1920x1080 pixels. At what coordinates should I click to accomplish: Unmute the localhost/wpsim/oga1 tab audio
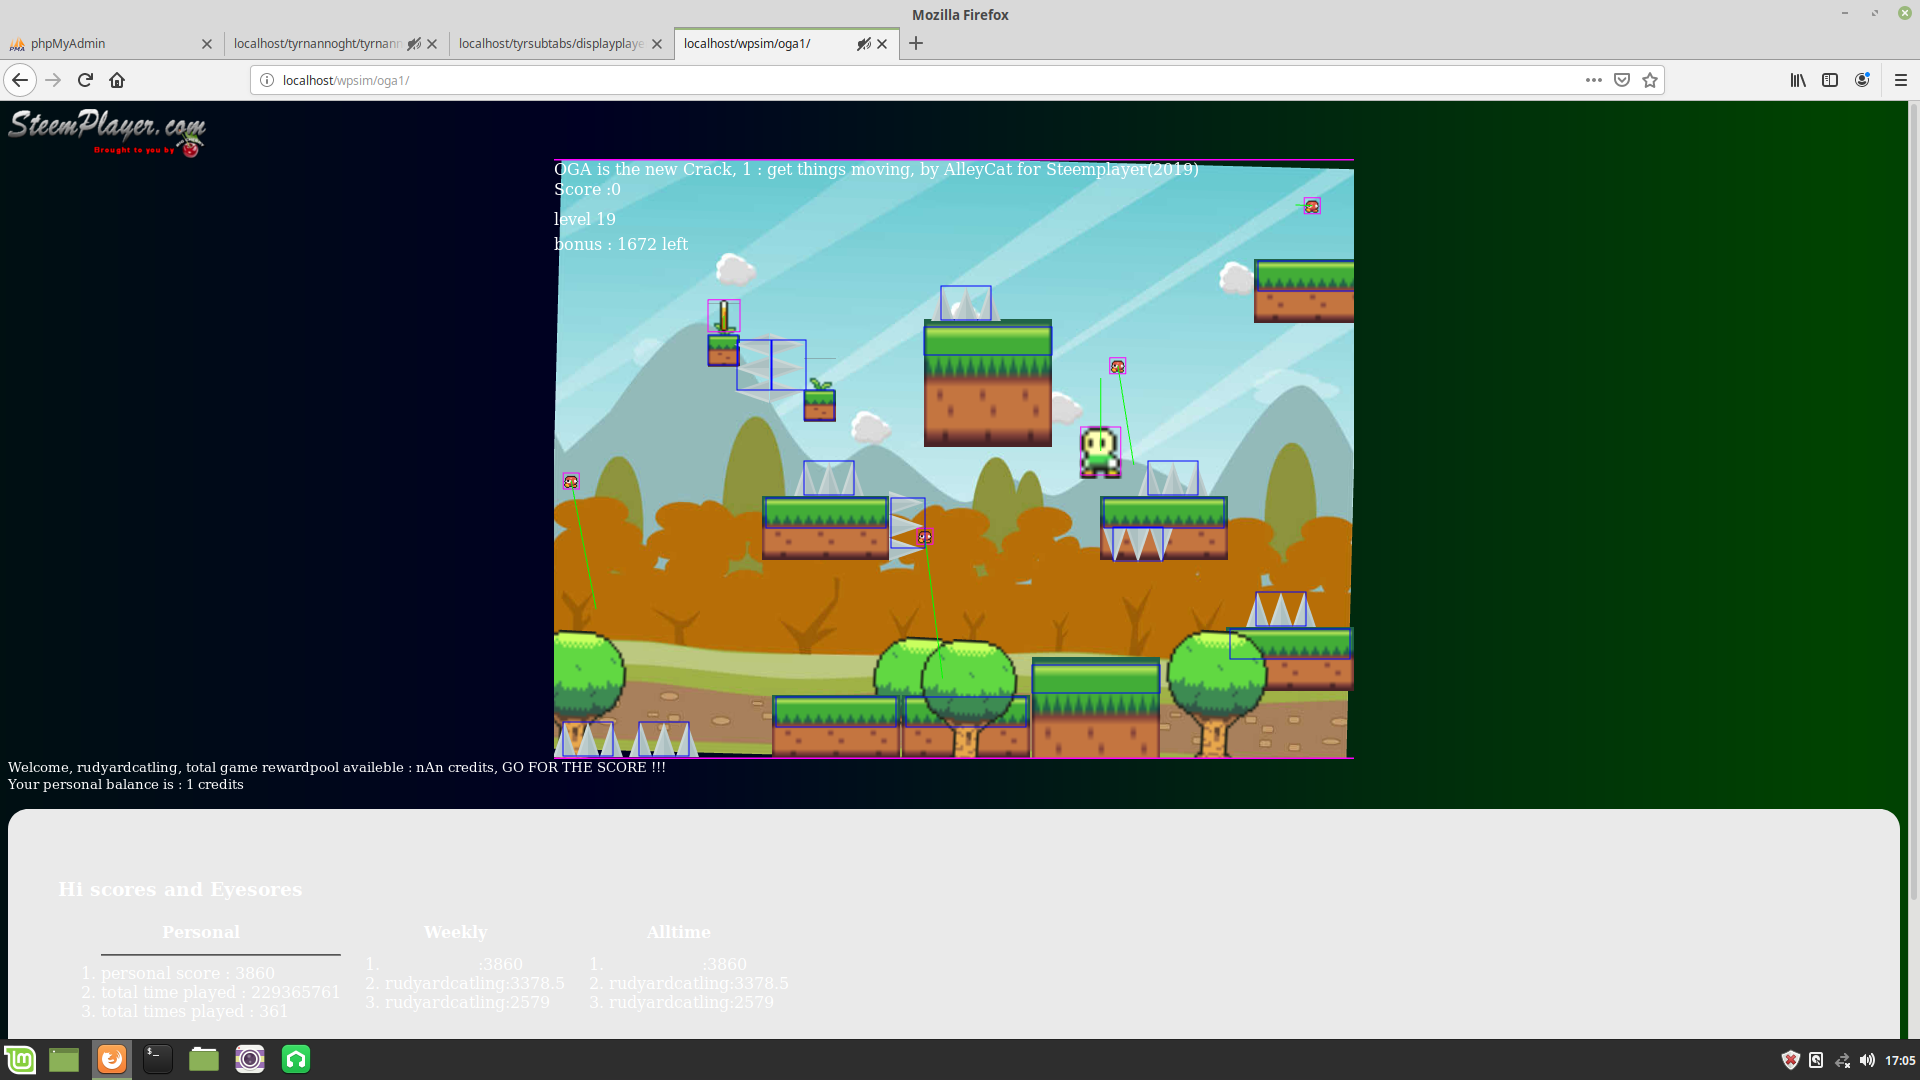[x=864, y=44]
